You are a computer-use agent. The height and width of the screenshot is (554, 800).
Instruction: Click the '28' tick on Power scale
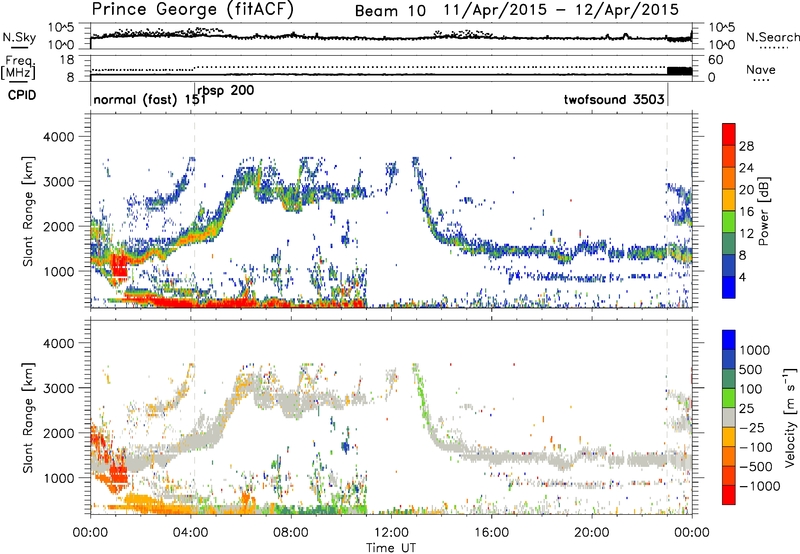tap(746, 146)
